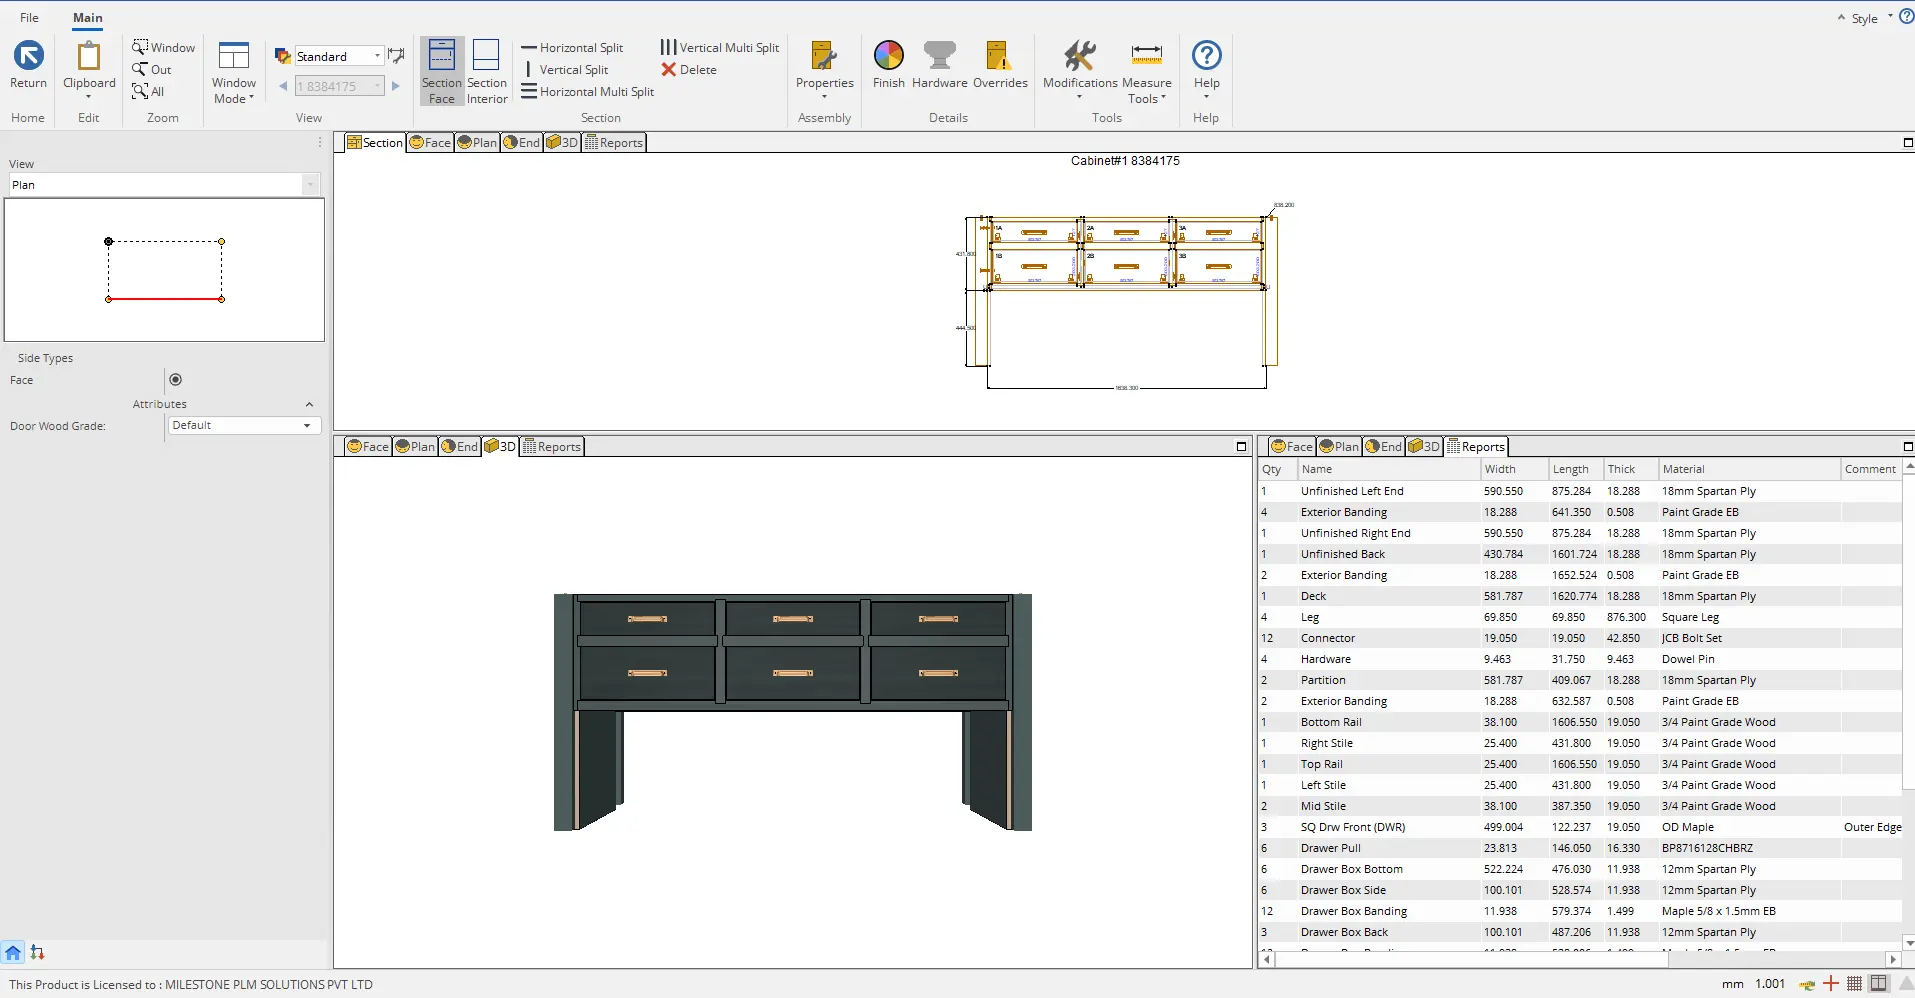Screen dimensions: 1915x998
Task: Open the Clipboard tool
Action: 89,69
